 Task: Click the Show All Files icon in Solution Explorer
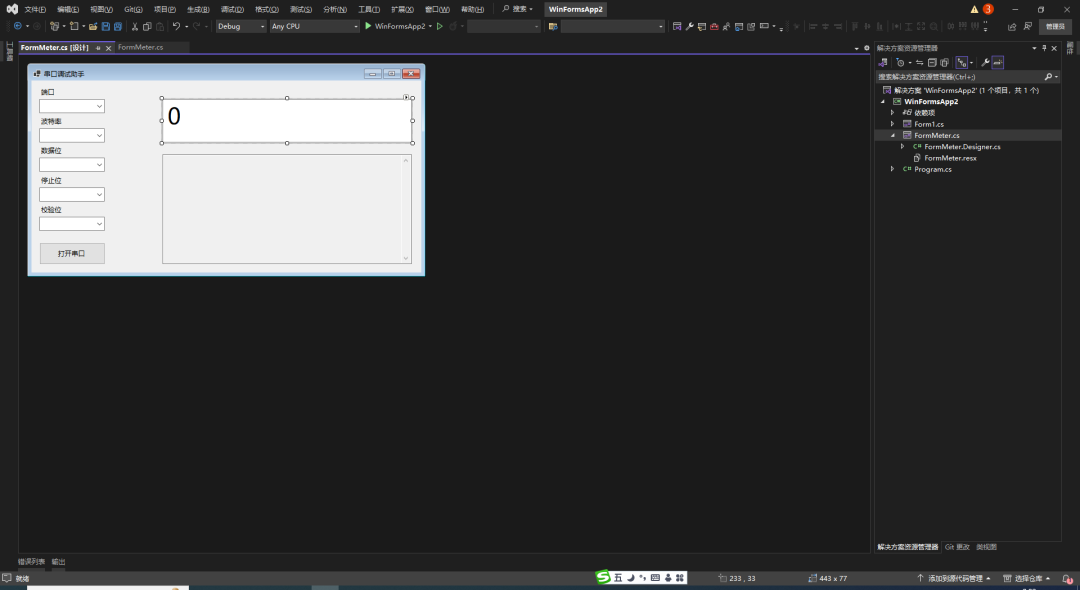coord(944,62)
